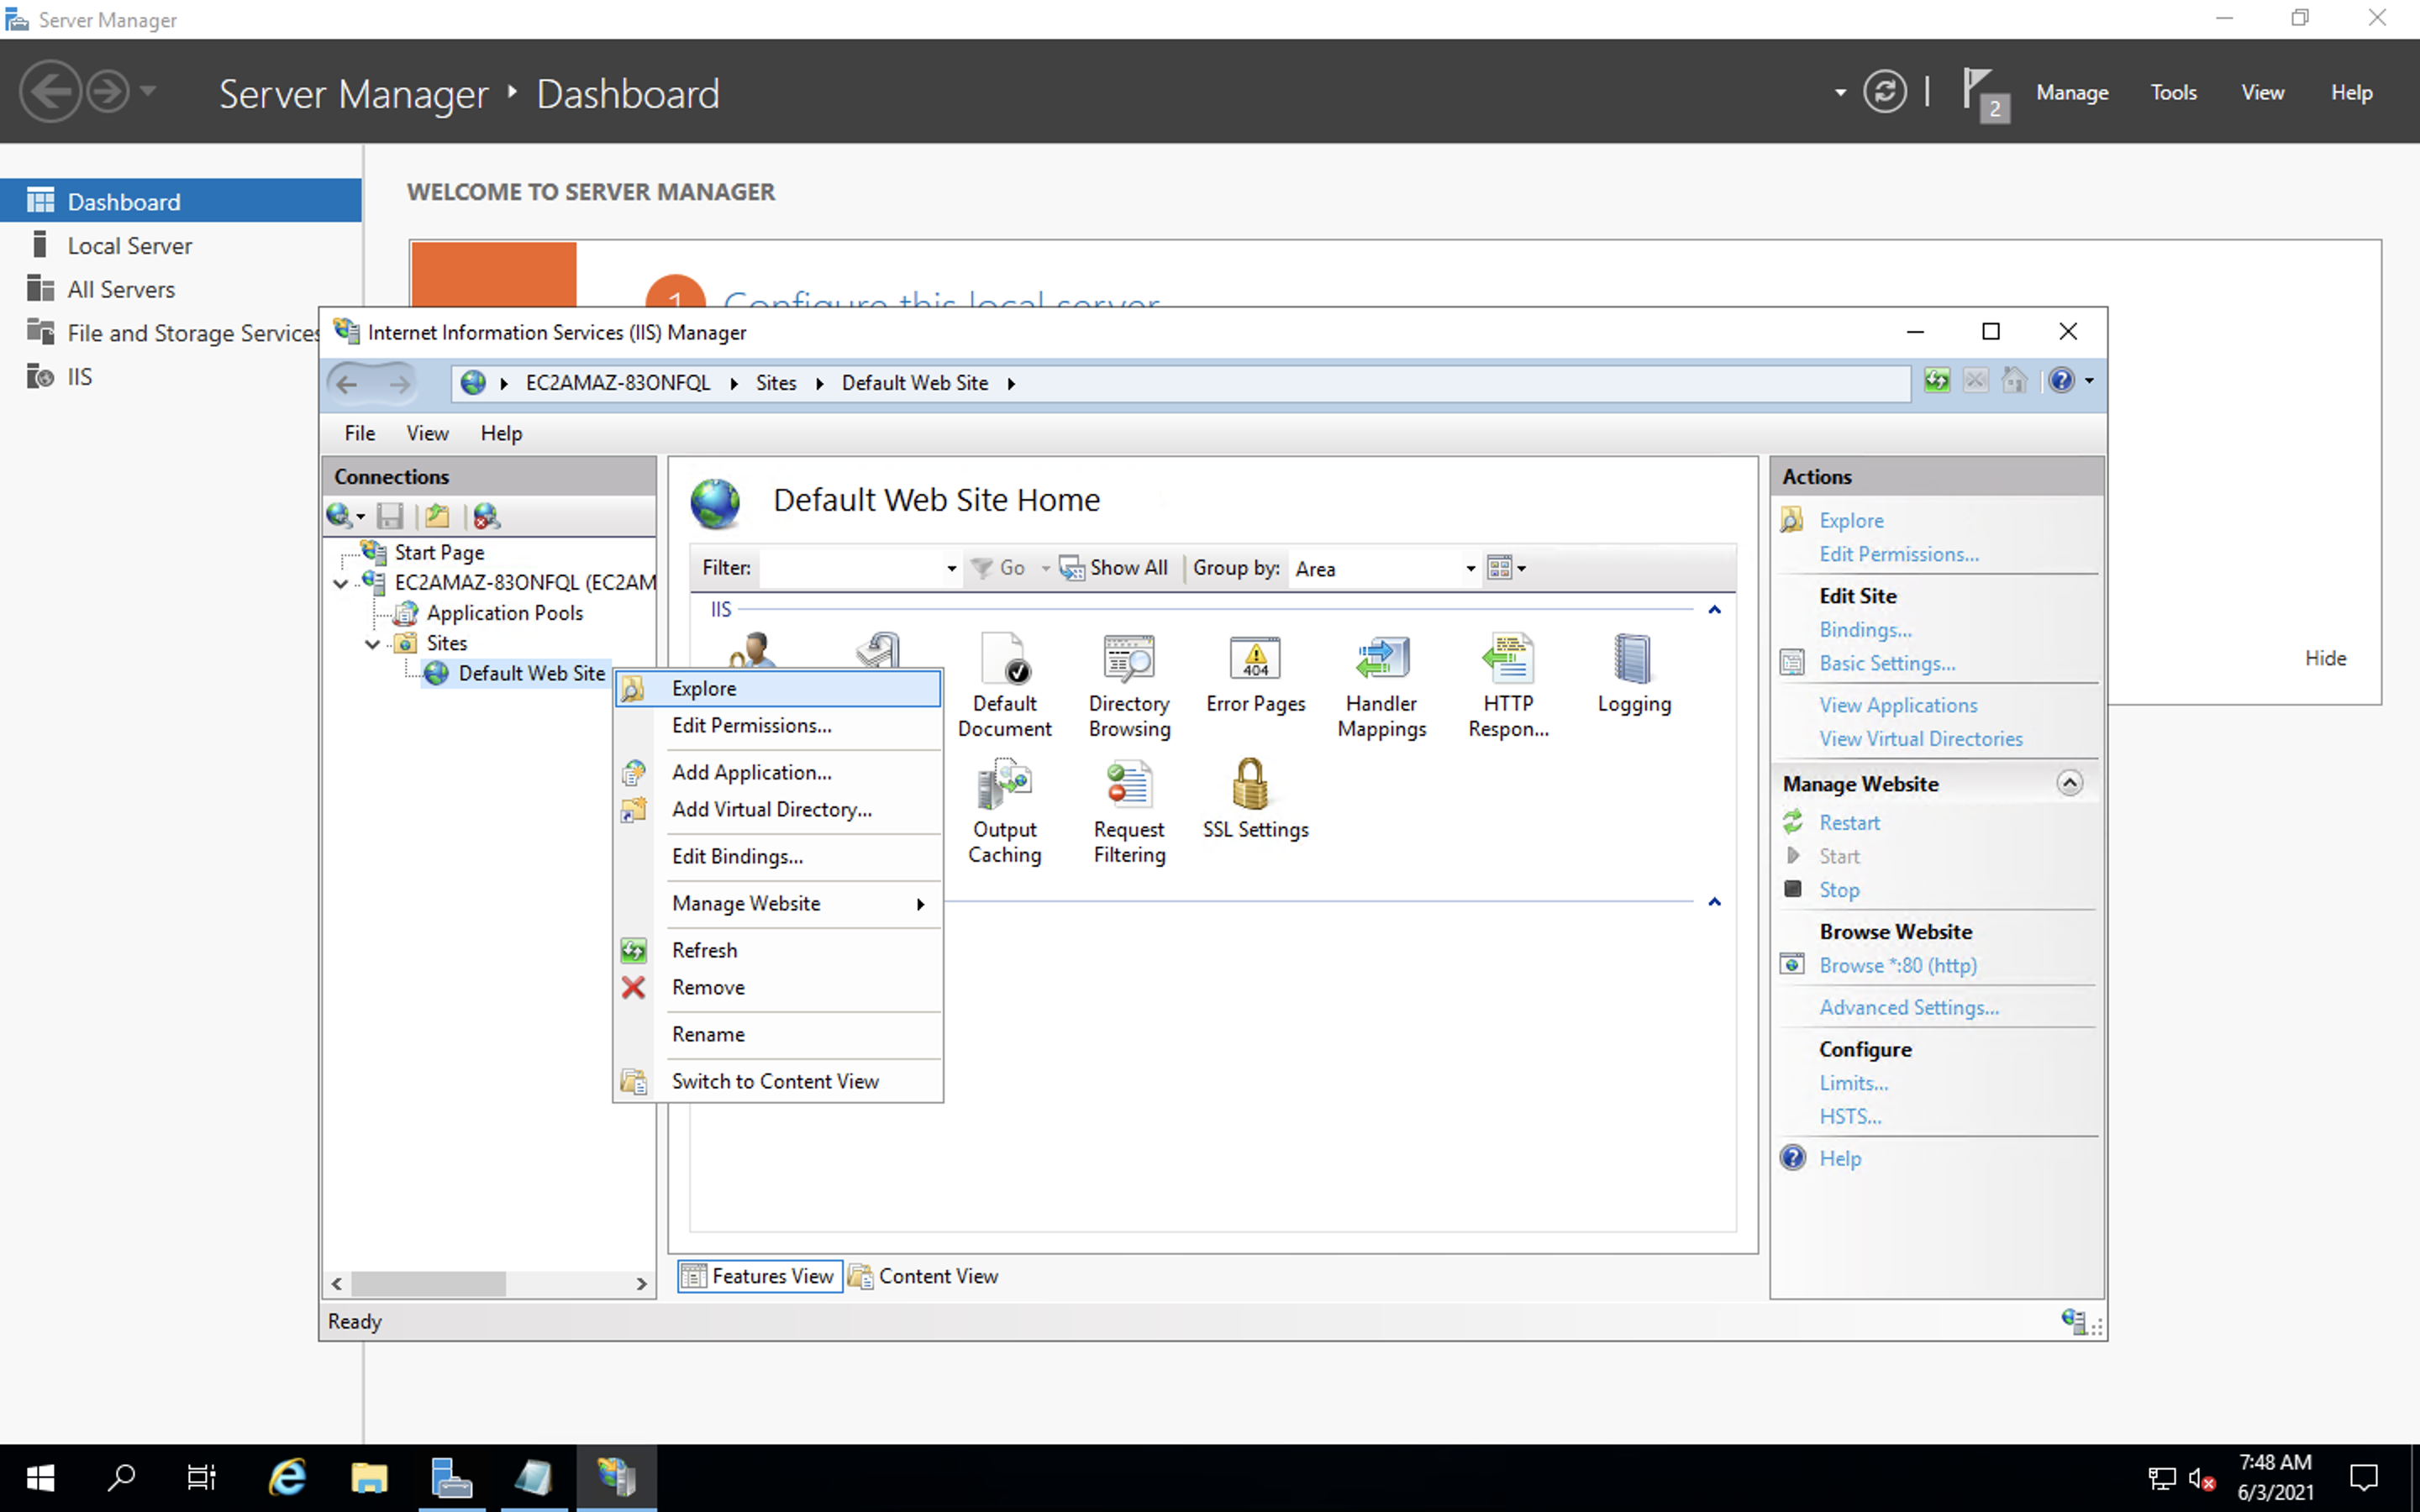Click the Windows Start button
The image size is (2420, 1512).
pos(40,1477)
